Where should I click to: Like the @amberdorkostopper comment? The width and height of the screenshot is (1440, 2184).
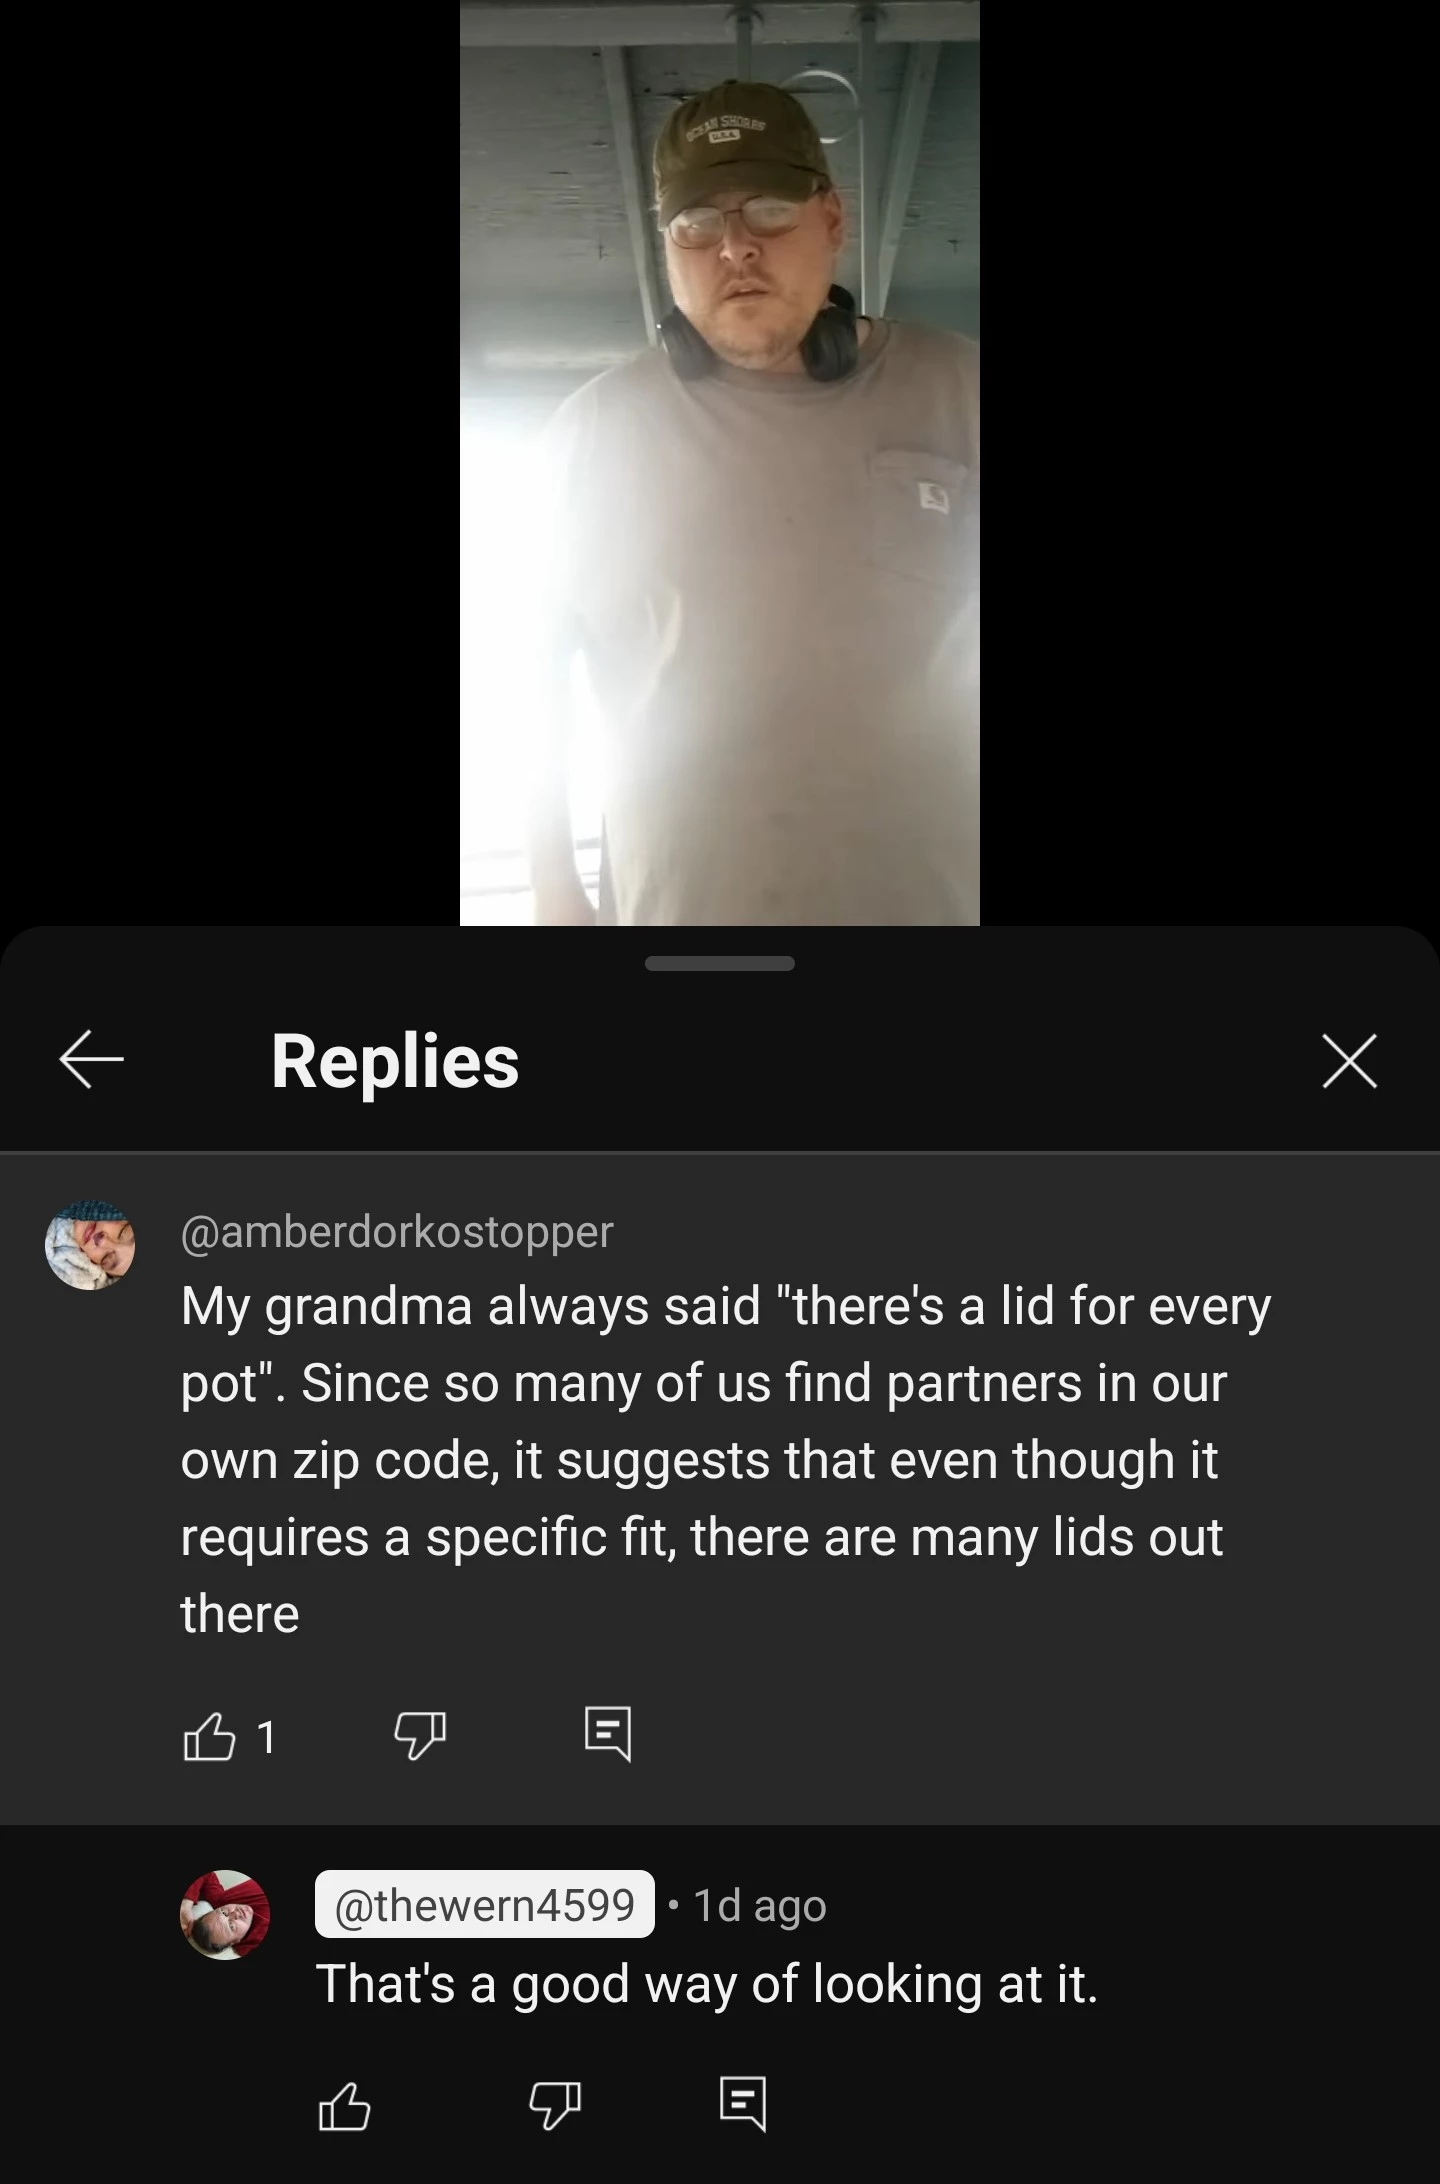209,1736
